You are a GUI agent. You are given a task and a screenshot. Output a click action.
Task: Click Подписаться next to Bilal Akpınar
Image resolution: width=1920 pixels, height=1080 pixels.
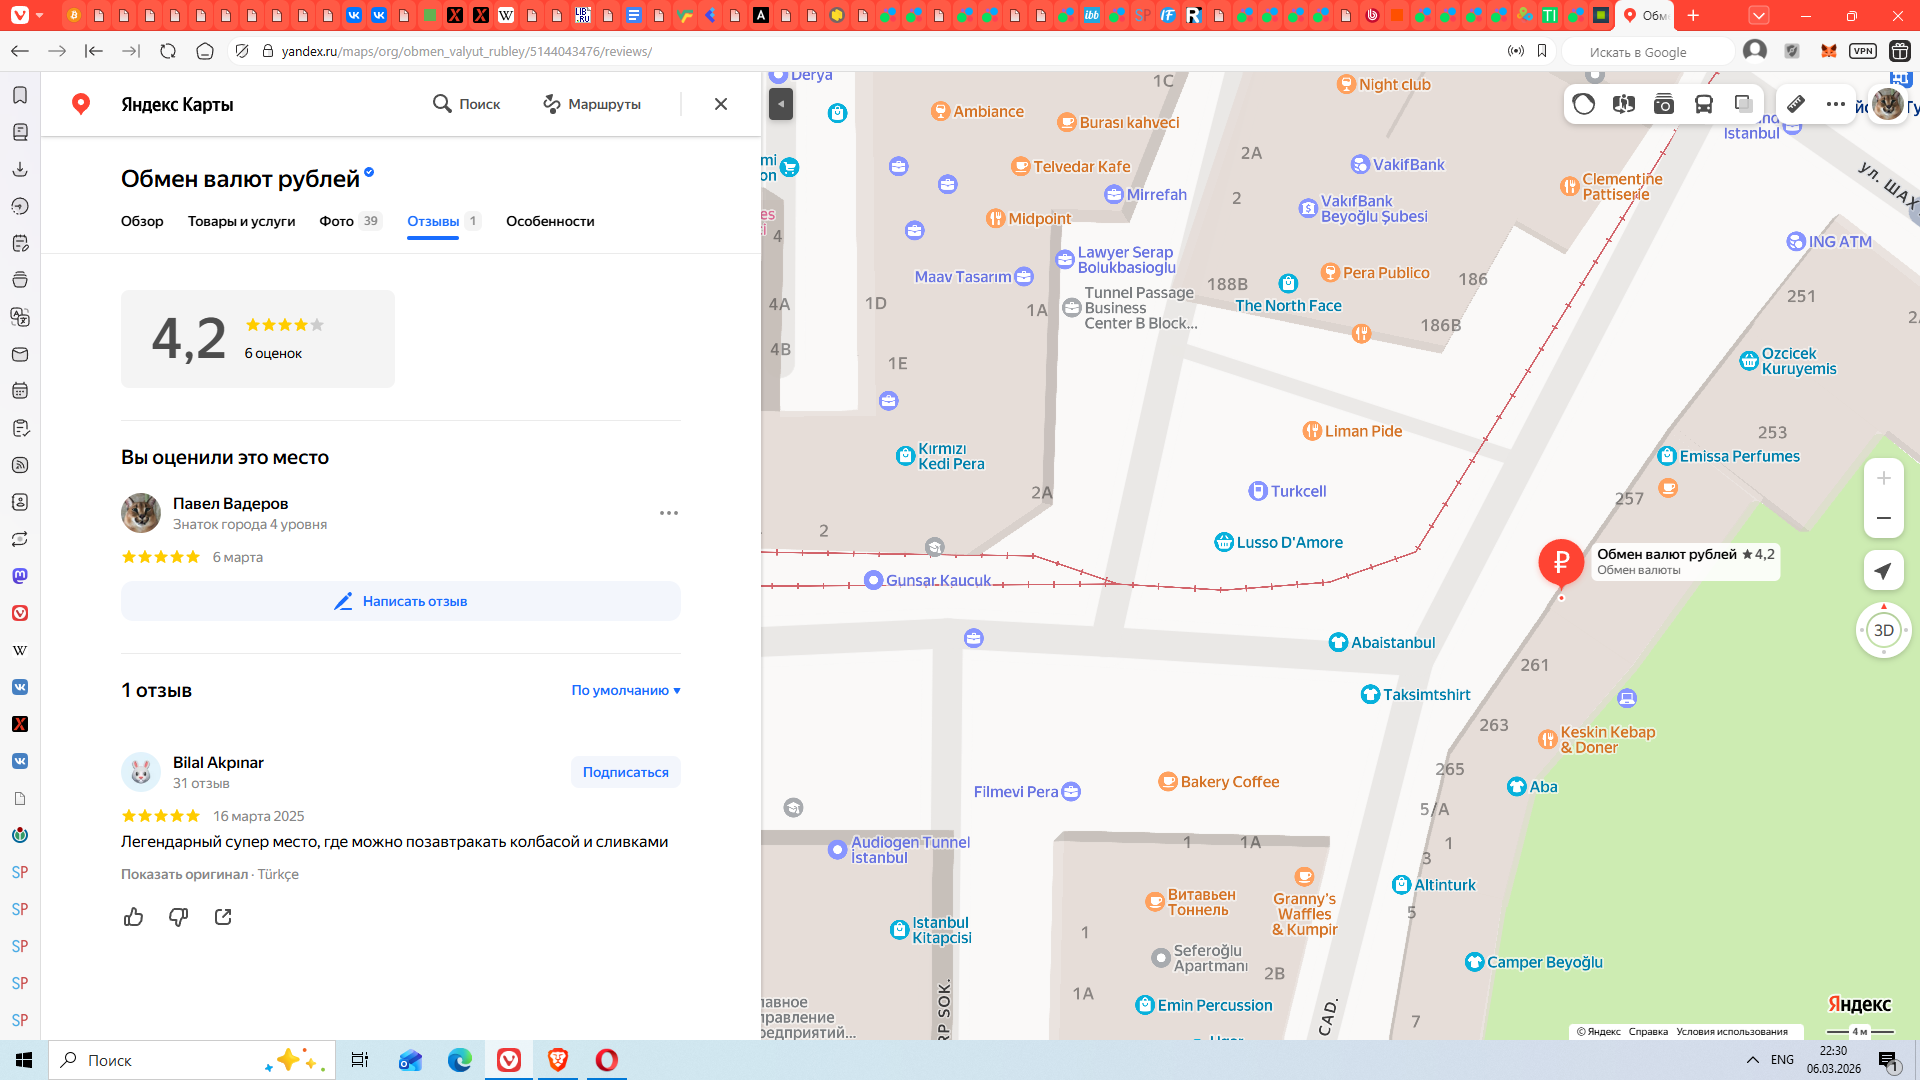[x=625, y=772]
